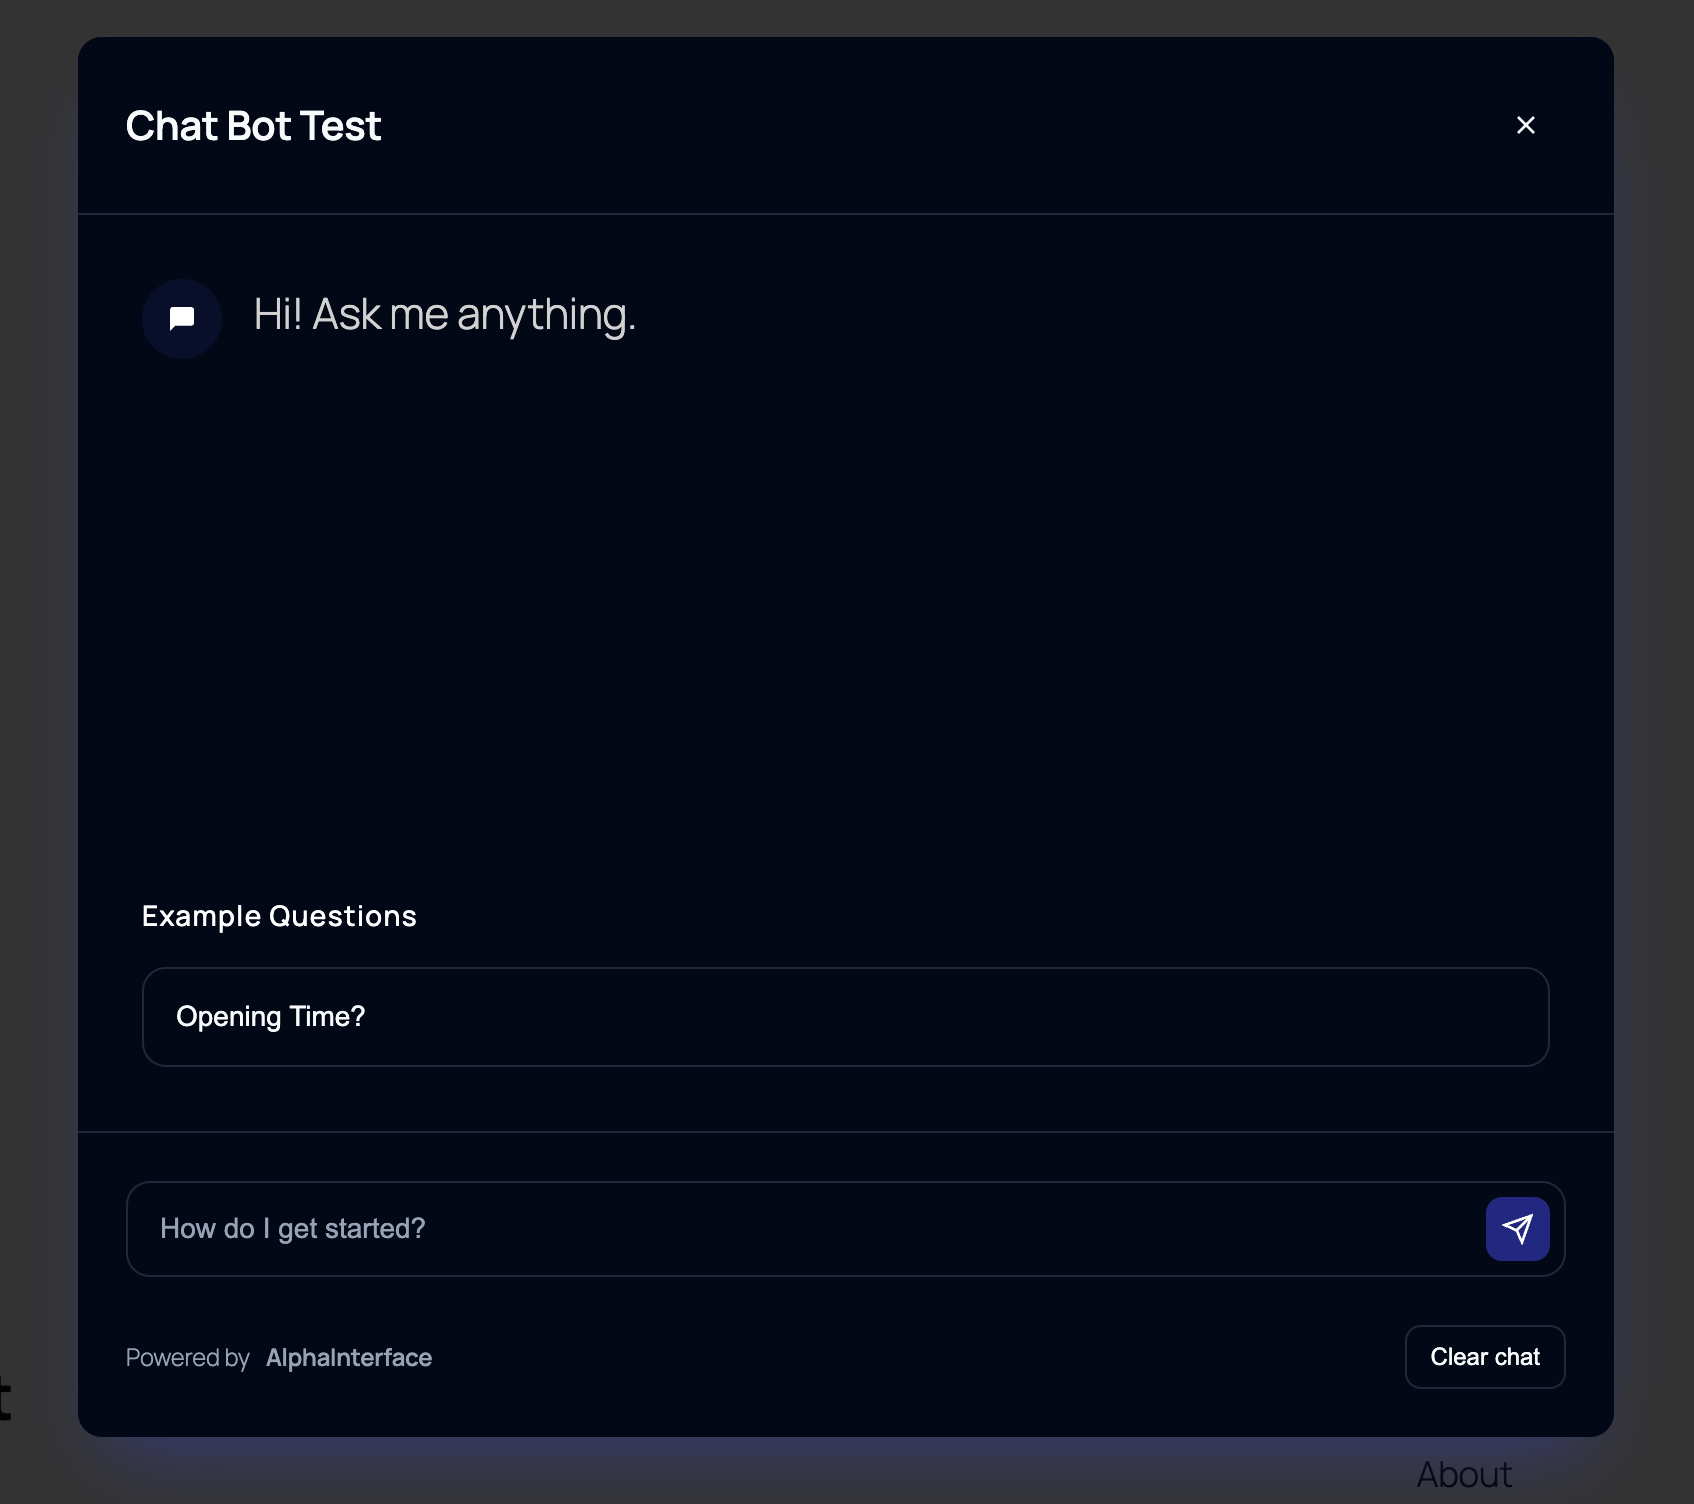Close the Chat Bot Test dialog
This screenshot has width=1694, height=1504.
tap(1526, 125)
